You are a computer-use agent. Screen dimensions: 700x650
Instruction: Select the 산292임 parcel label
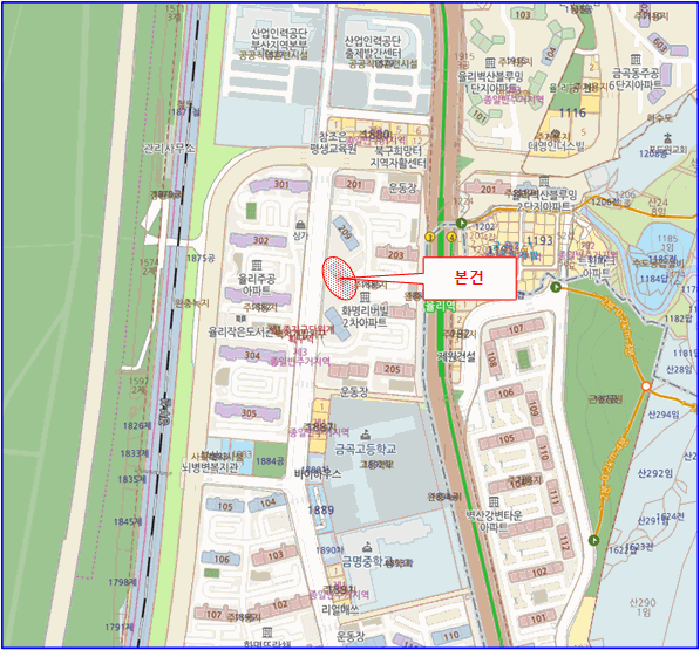click(x=655, y=473)
